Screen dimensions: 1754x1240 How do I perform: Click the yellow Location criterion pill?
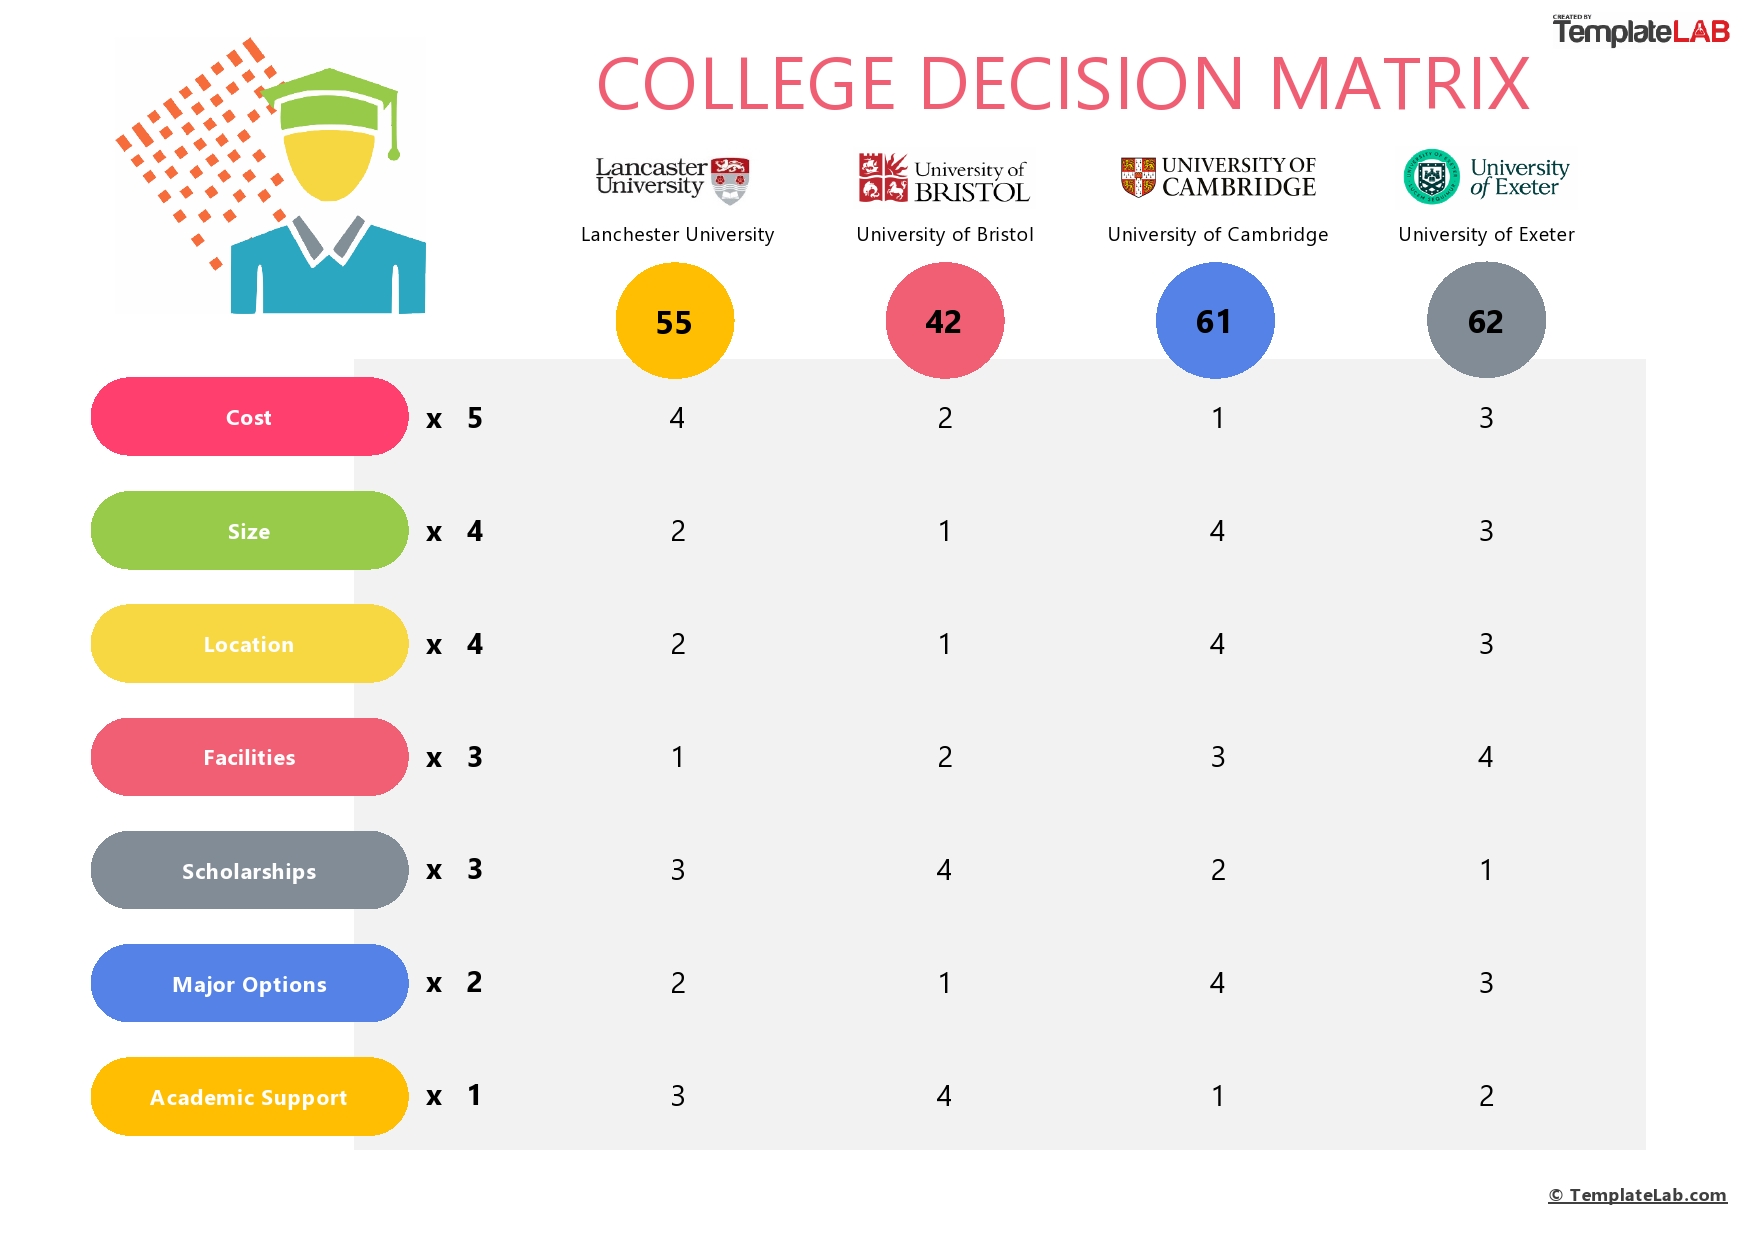[x=249, y=644]
